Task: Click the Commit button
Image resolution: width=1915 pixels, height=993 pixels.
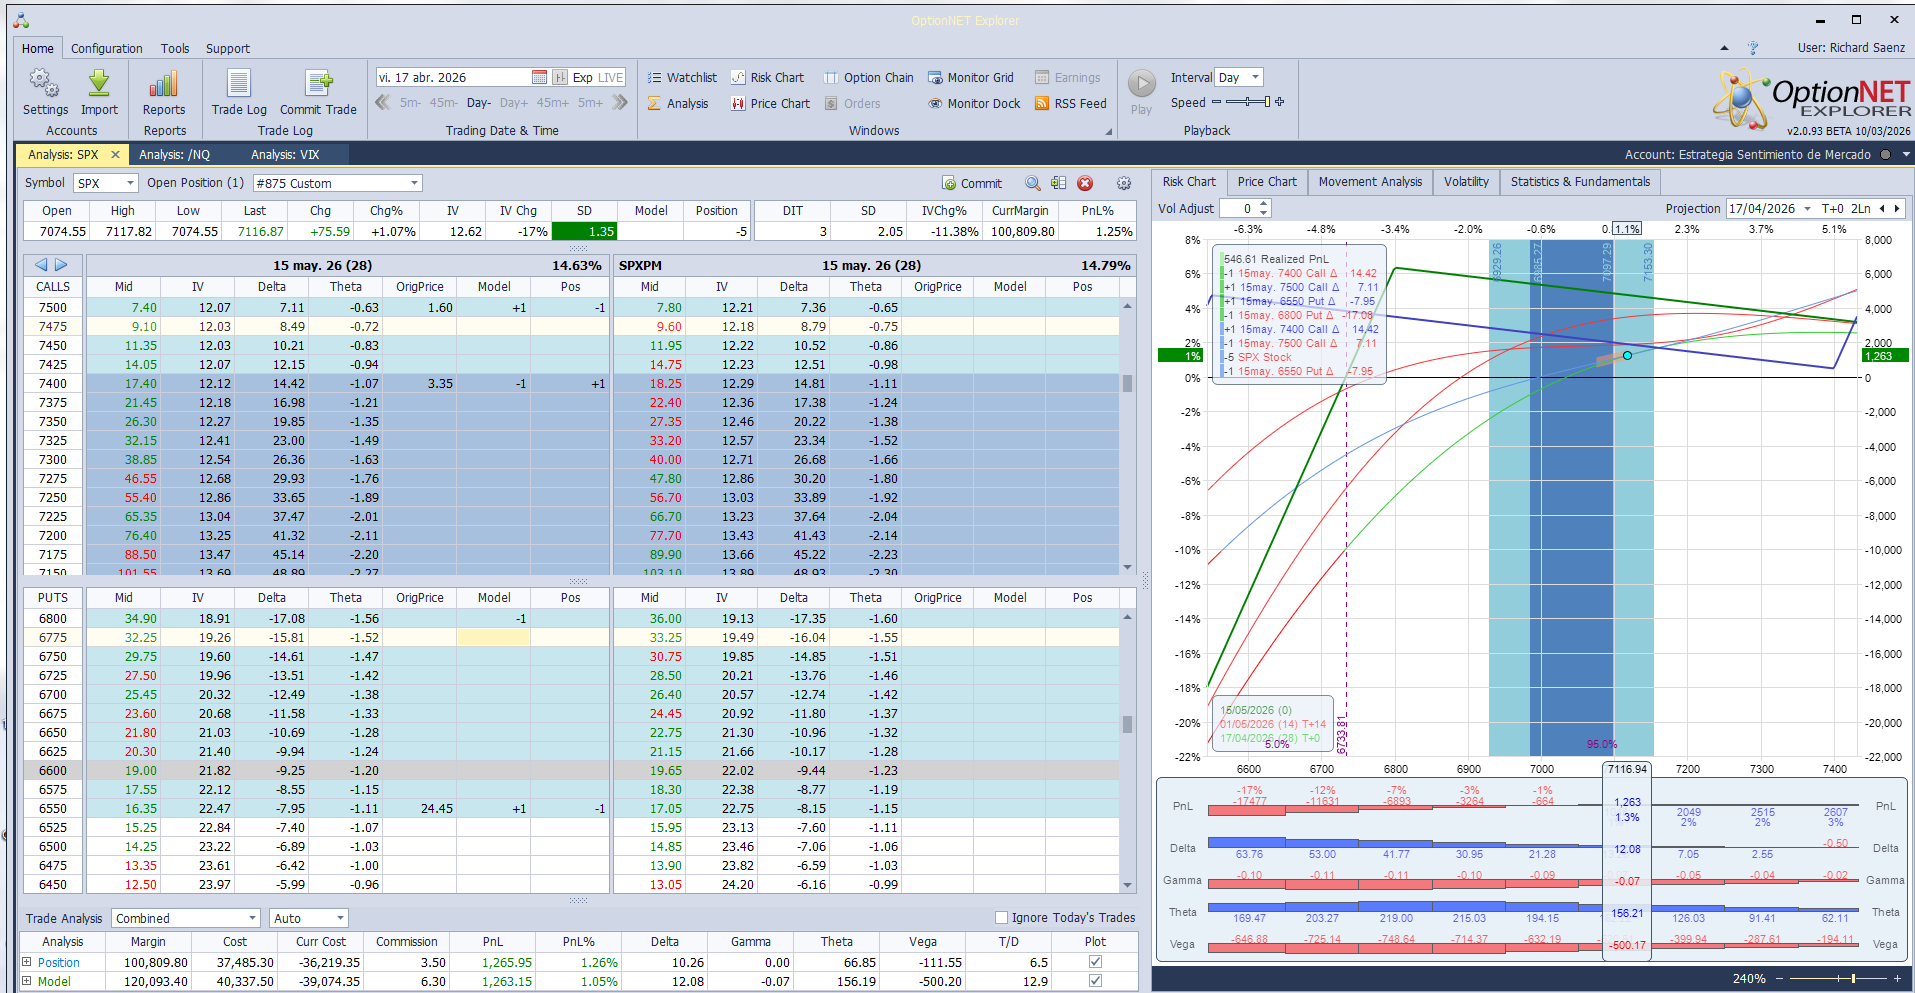Action: [x=971, y=184]
